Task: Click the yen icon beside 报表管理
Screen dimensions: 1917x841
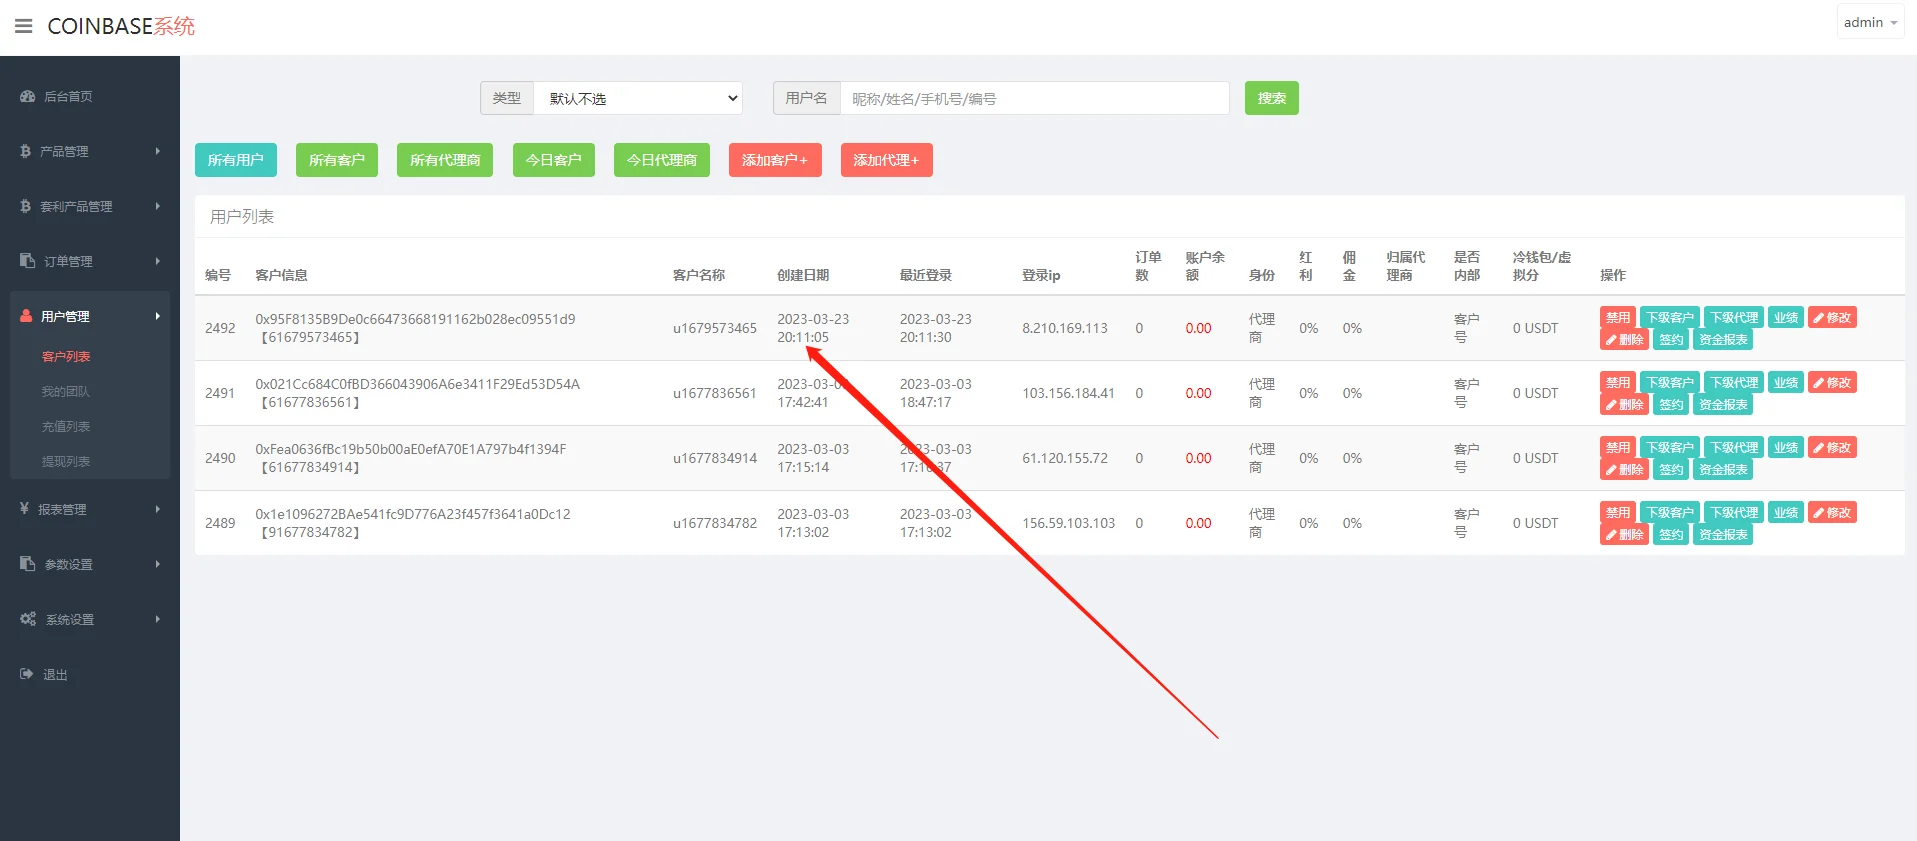Action: [25, 509]
